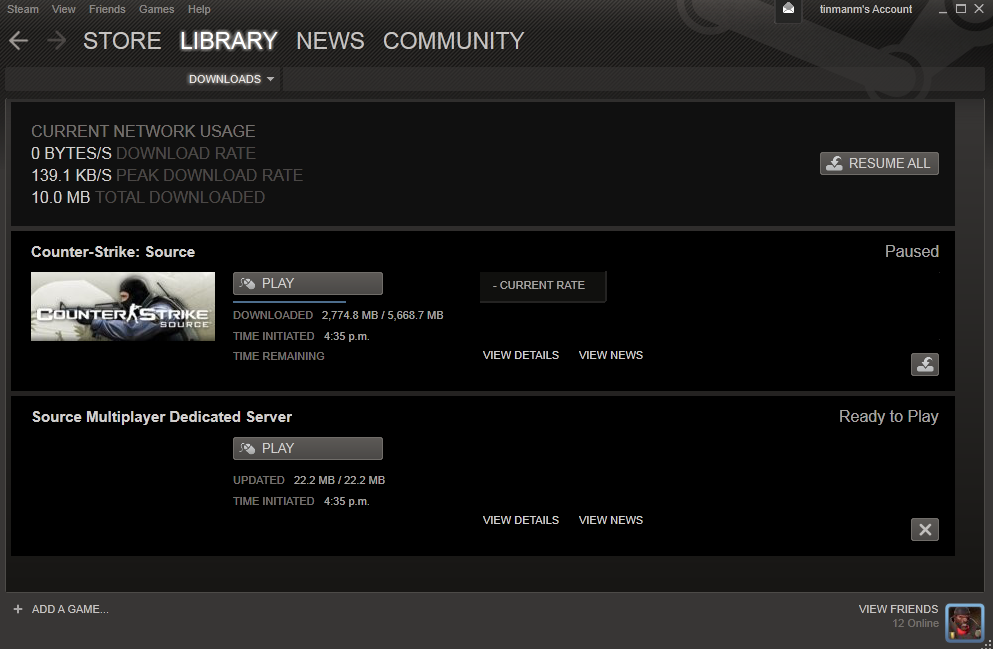993x649 pixels.
Task: Open the friends avatar picture
Action: pos(965,622)
